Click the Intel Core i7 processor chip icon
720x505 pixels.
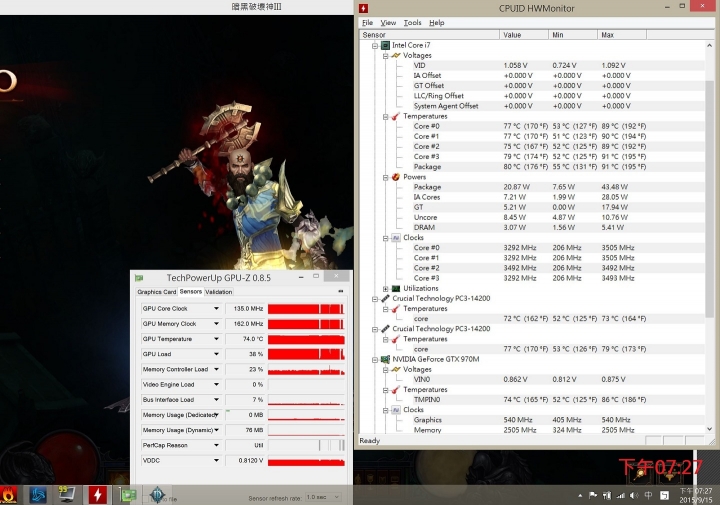point(385,45)
